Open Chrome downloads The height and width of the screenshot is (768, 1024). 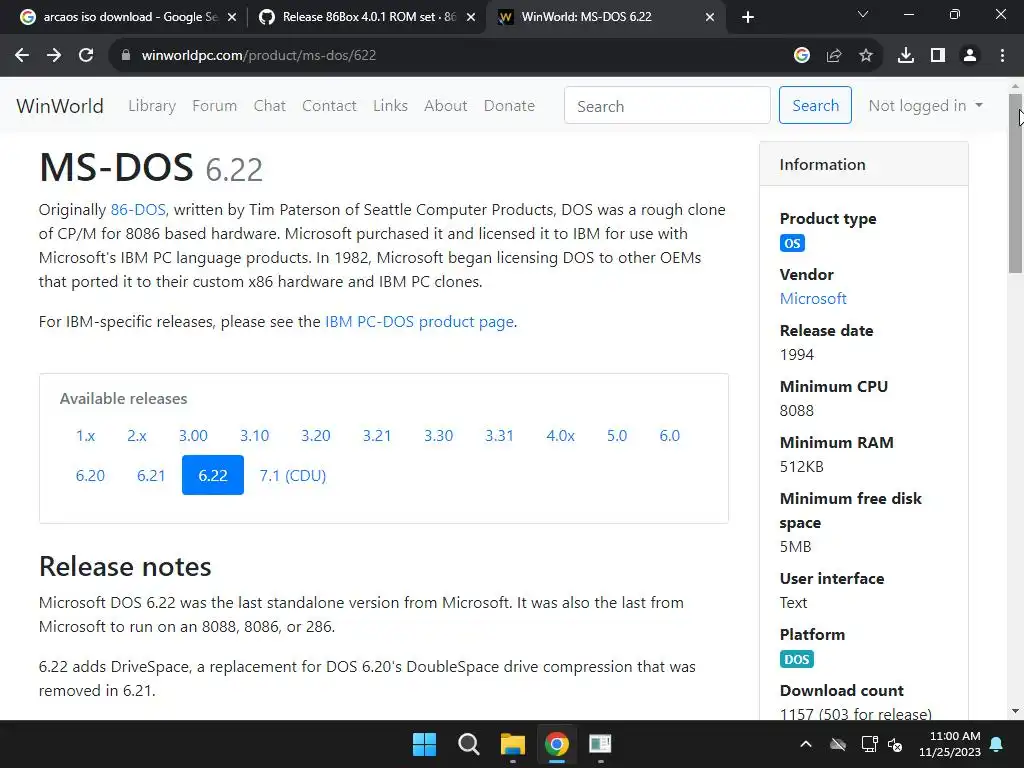coord(906,56)
